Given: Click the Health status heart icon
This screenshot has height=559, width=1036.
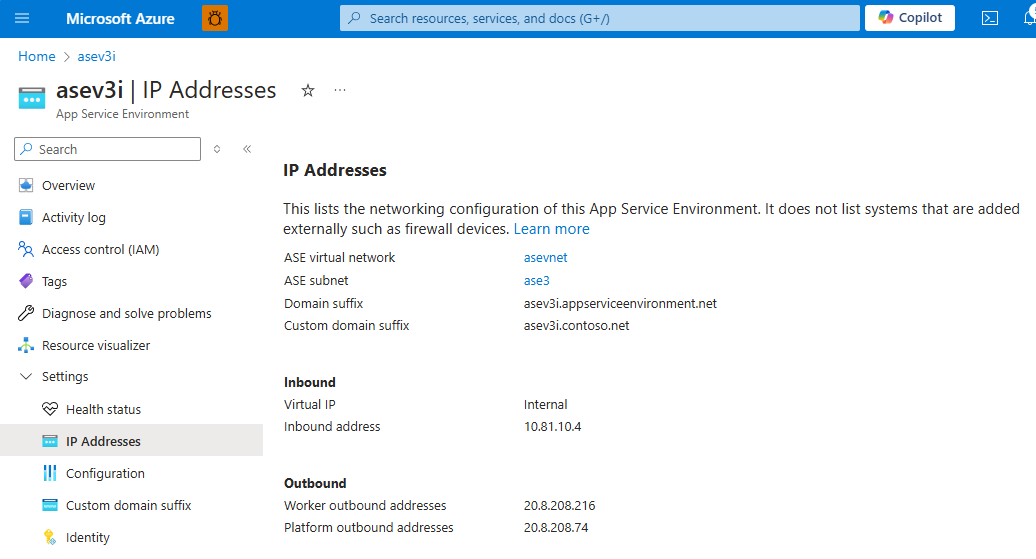Looking at the screenshot, I should coord(50,409).
